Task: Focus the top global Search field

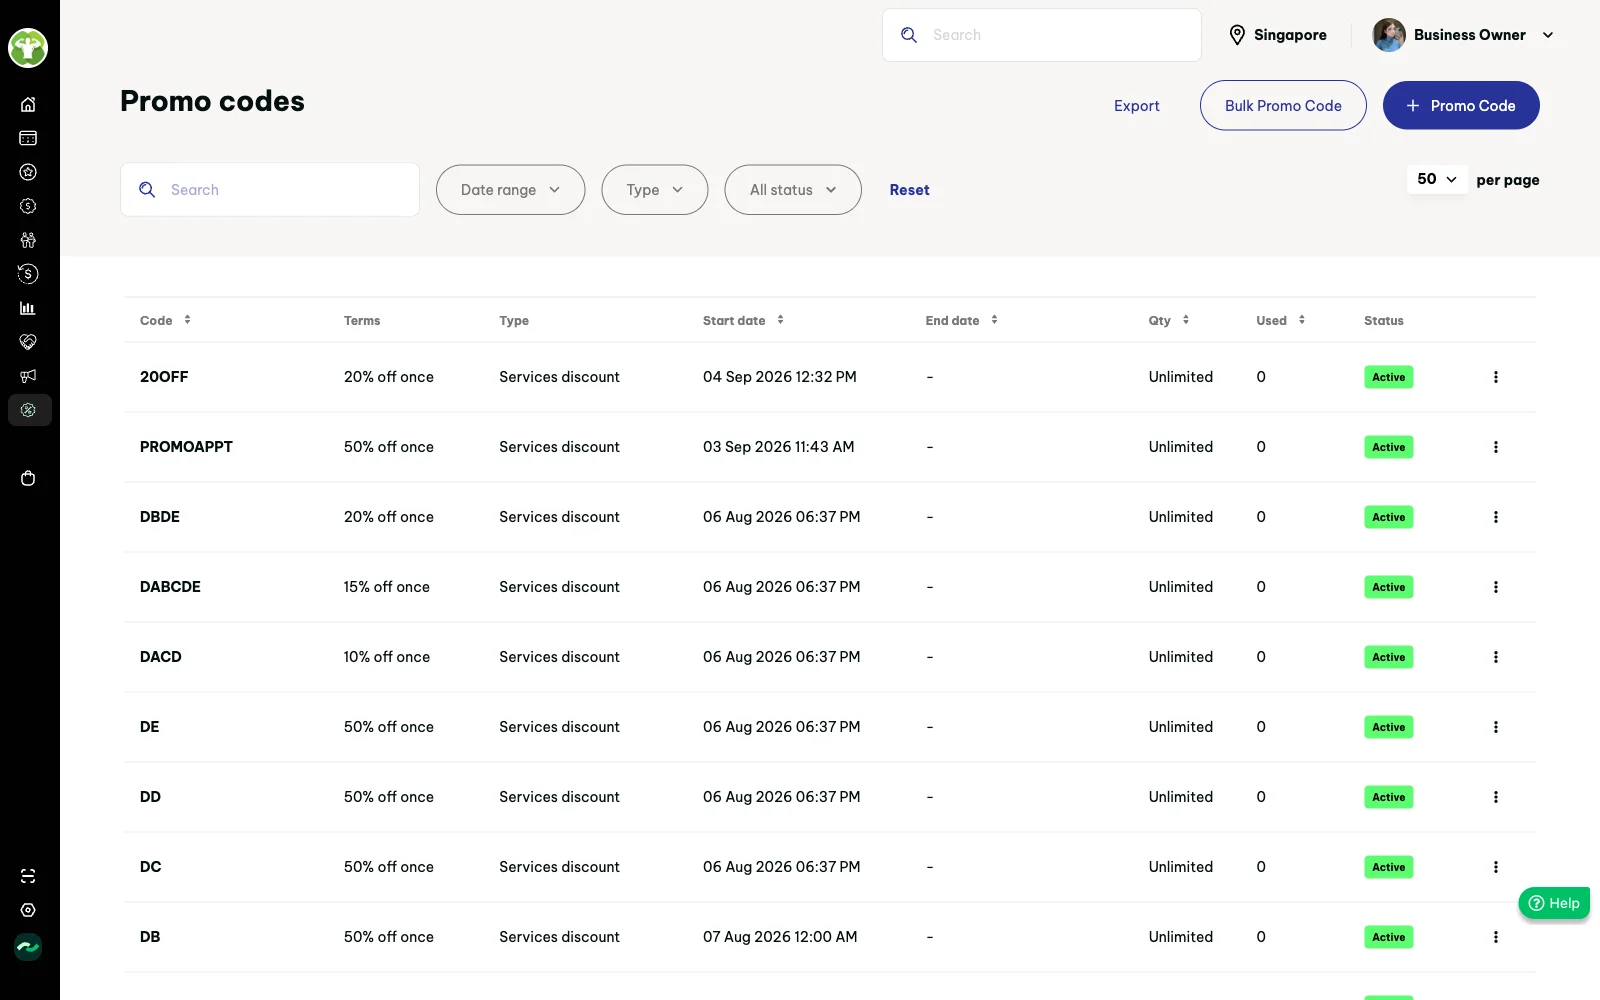Action: pos(1042,35)
